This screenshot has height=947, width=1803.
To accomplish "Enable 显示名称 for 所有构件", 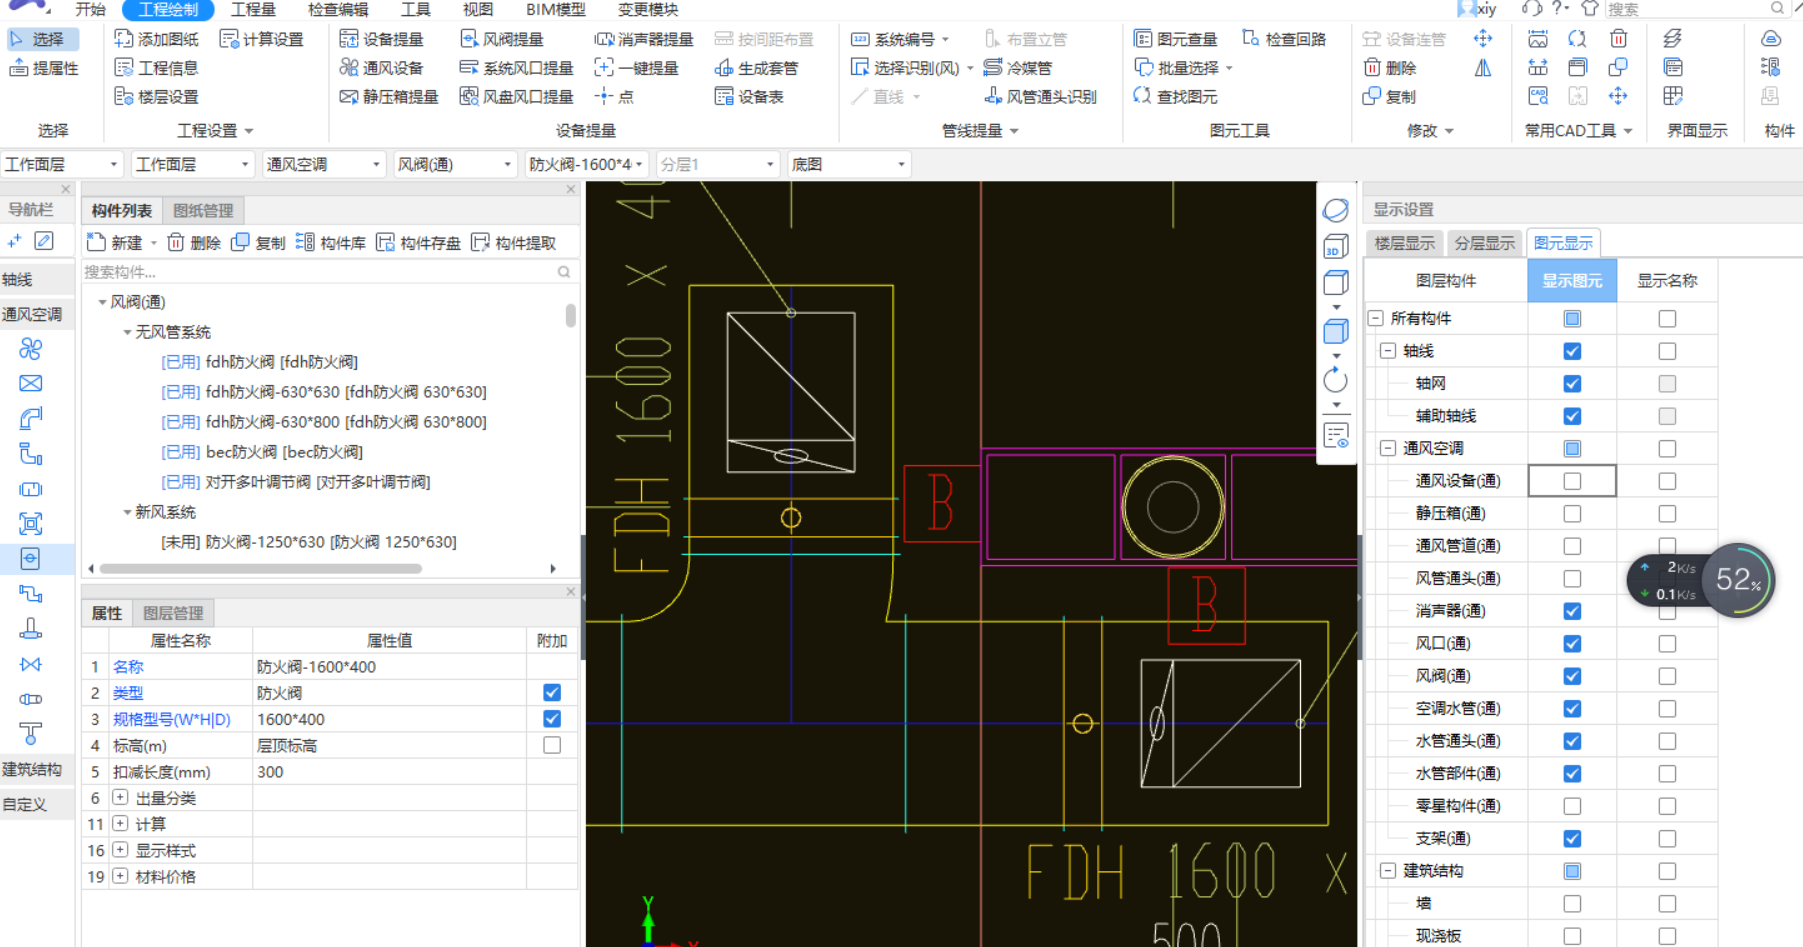I will coord(1667,319).
